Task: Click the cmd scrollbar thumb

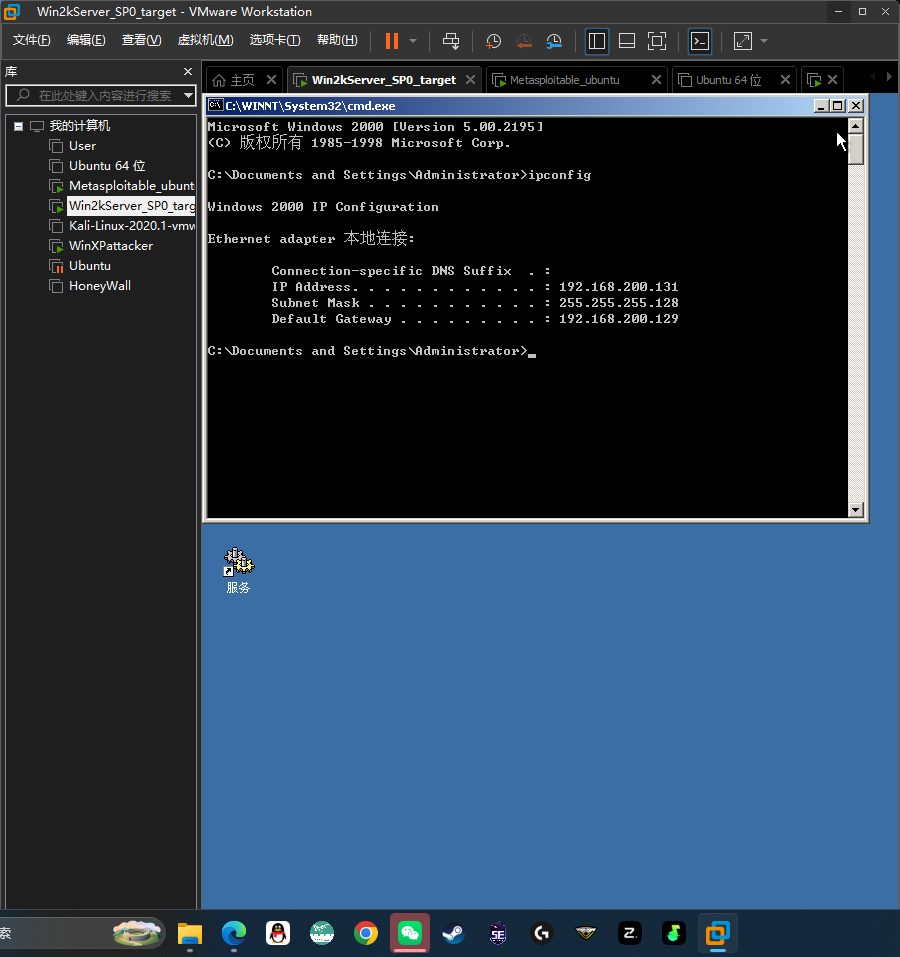Action: pyautogui.click(x=855, y=149)
